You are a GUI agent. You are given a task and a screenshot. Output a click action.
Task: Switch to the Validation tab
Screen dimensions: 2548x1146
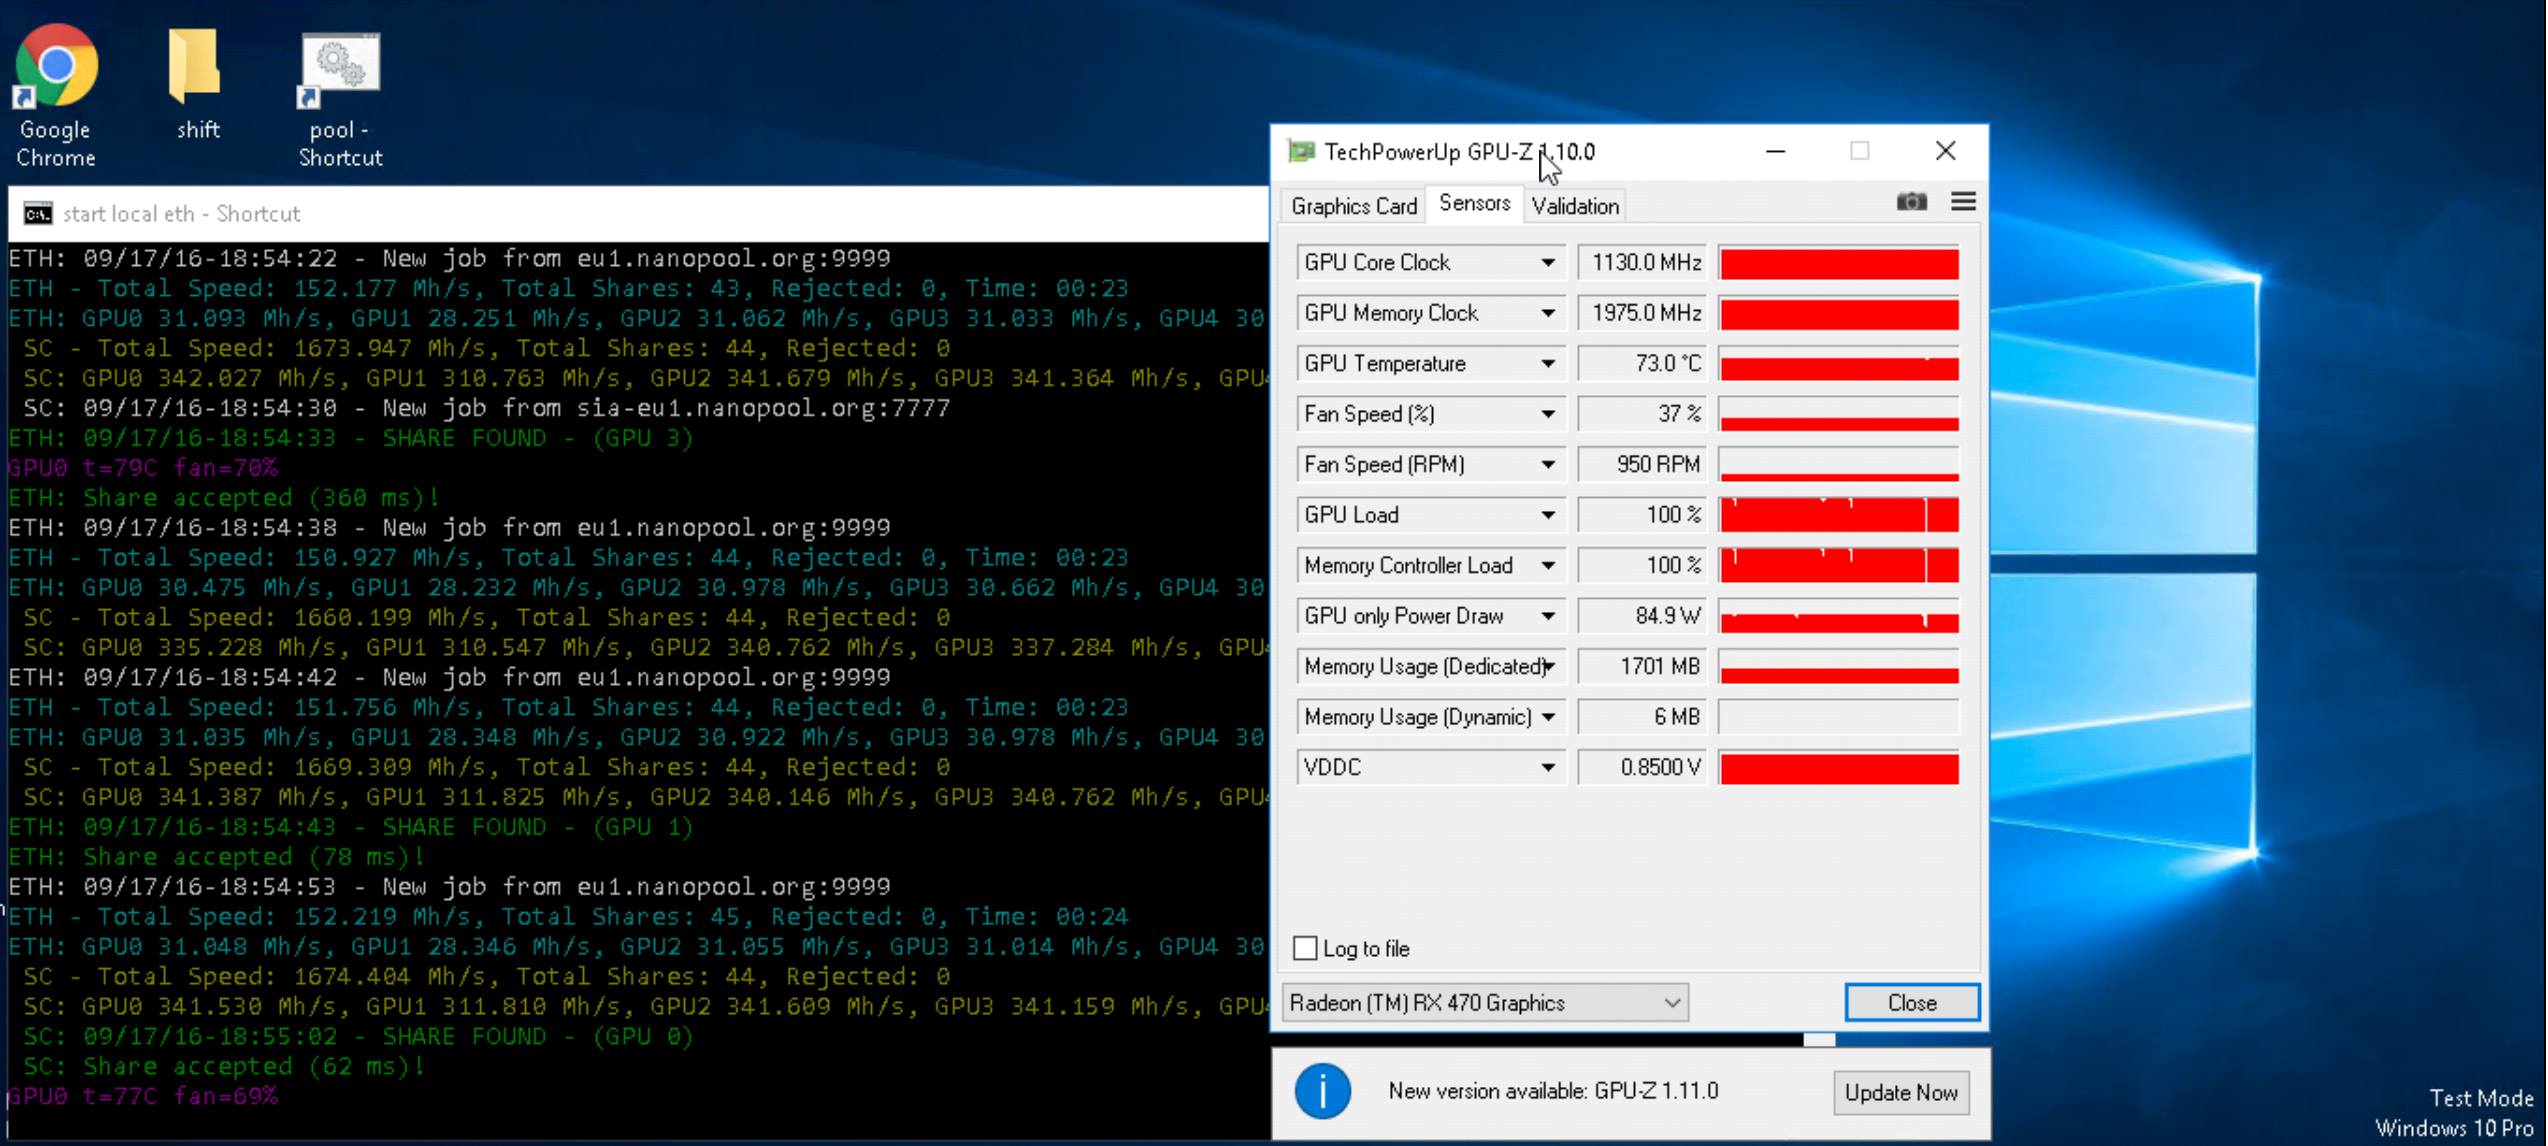point(1574,206)
